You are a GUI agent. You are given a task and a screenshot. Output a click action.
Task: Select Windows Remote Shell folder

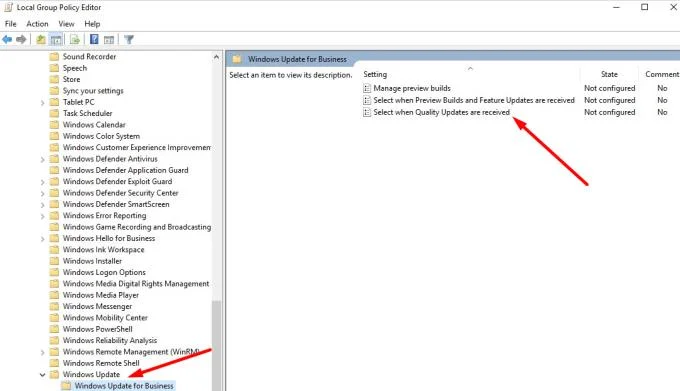click(101, 363)
